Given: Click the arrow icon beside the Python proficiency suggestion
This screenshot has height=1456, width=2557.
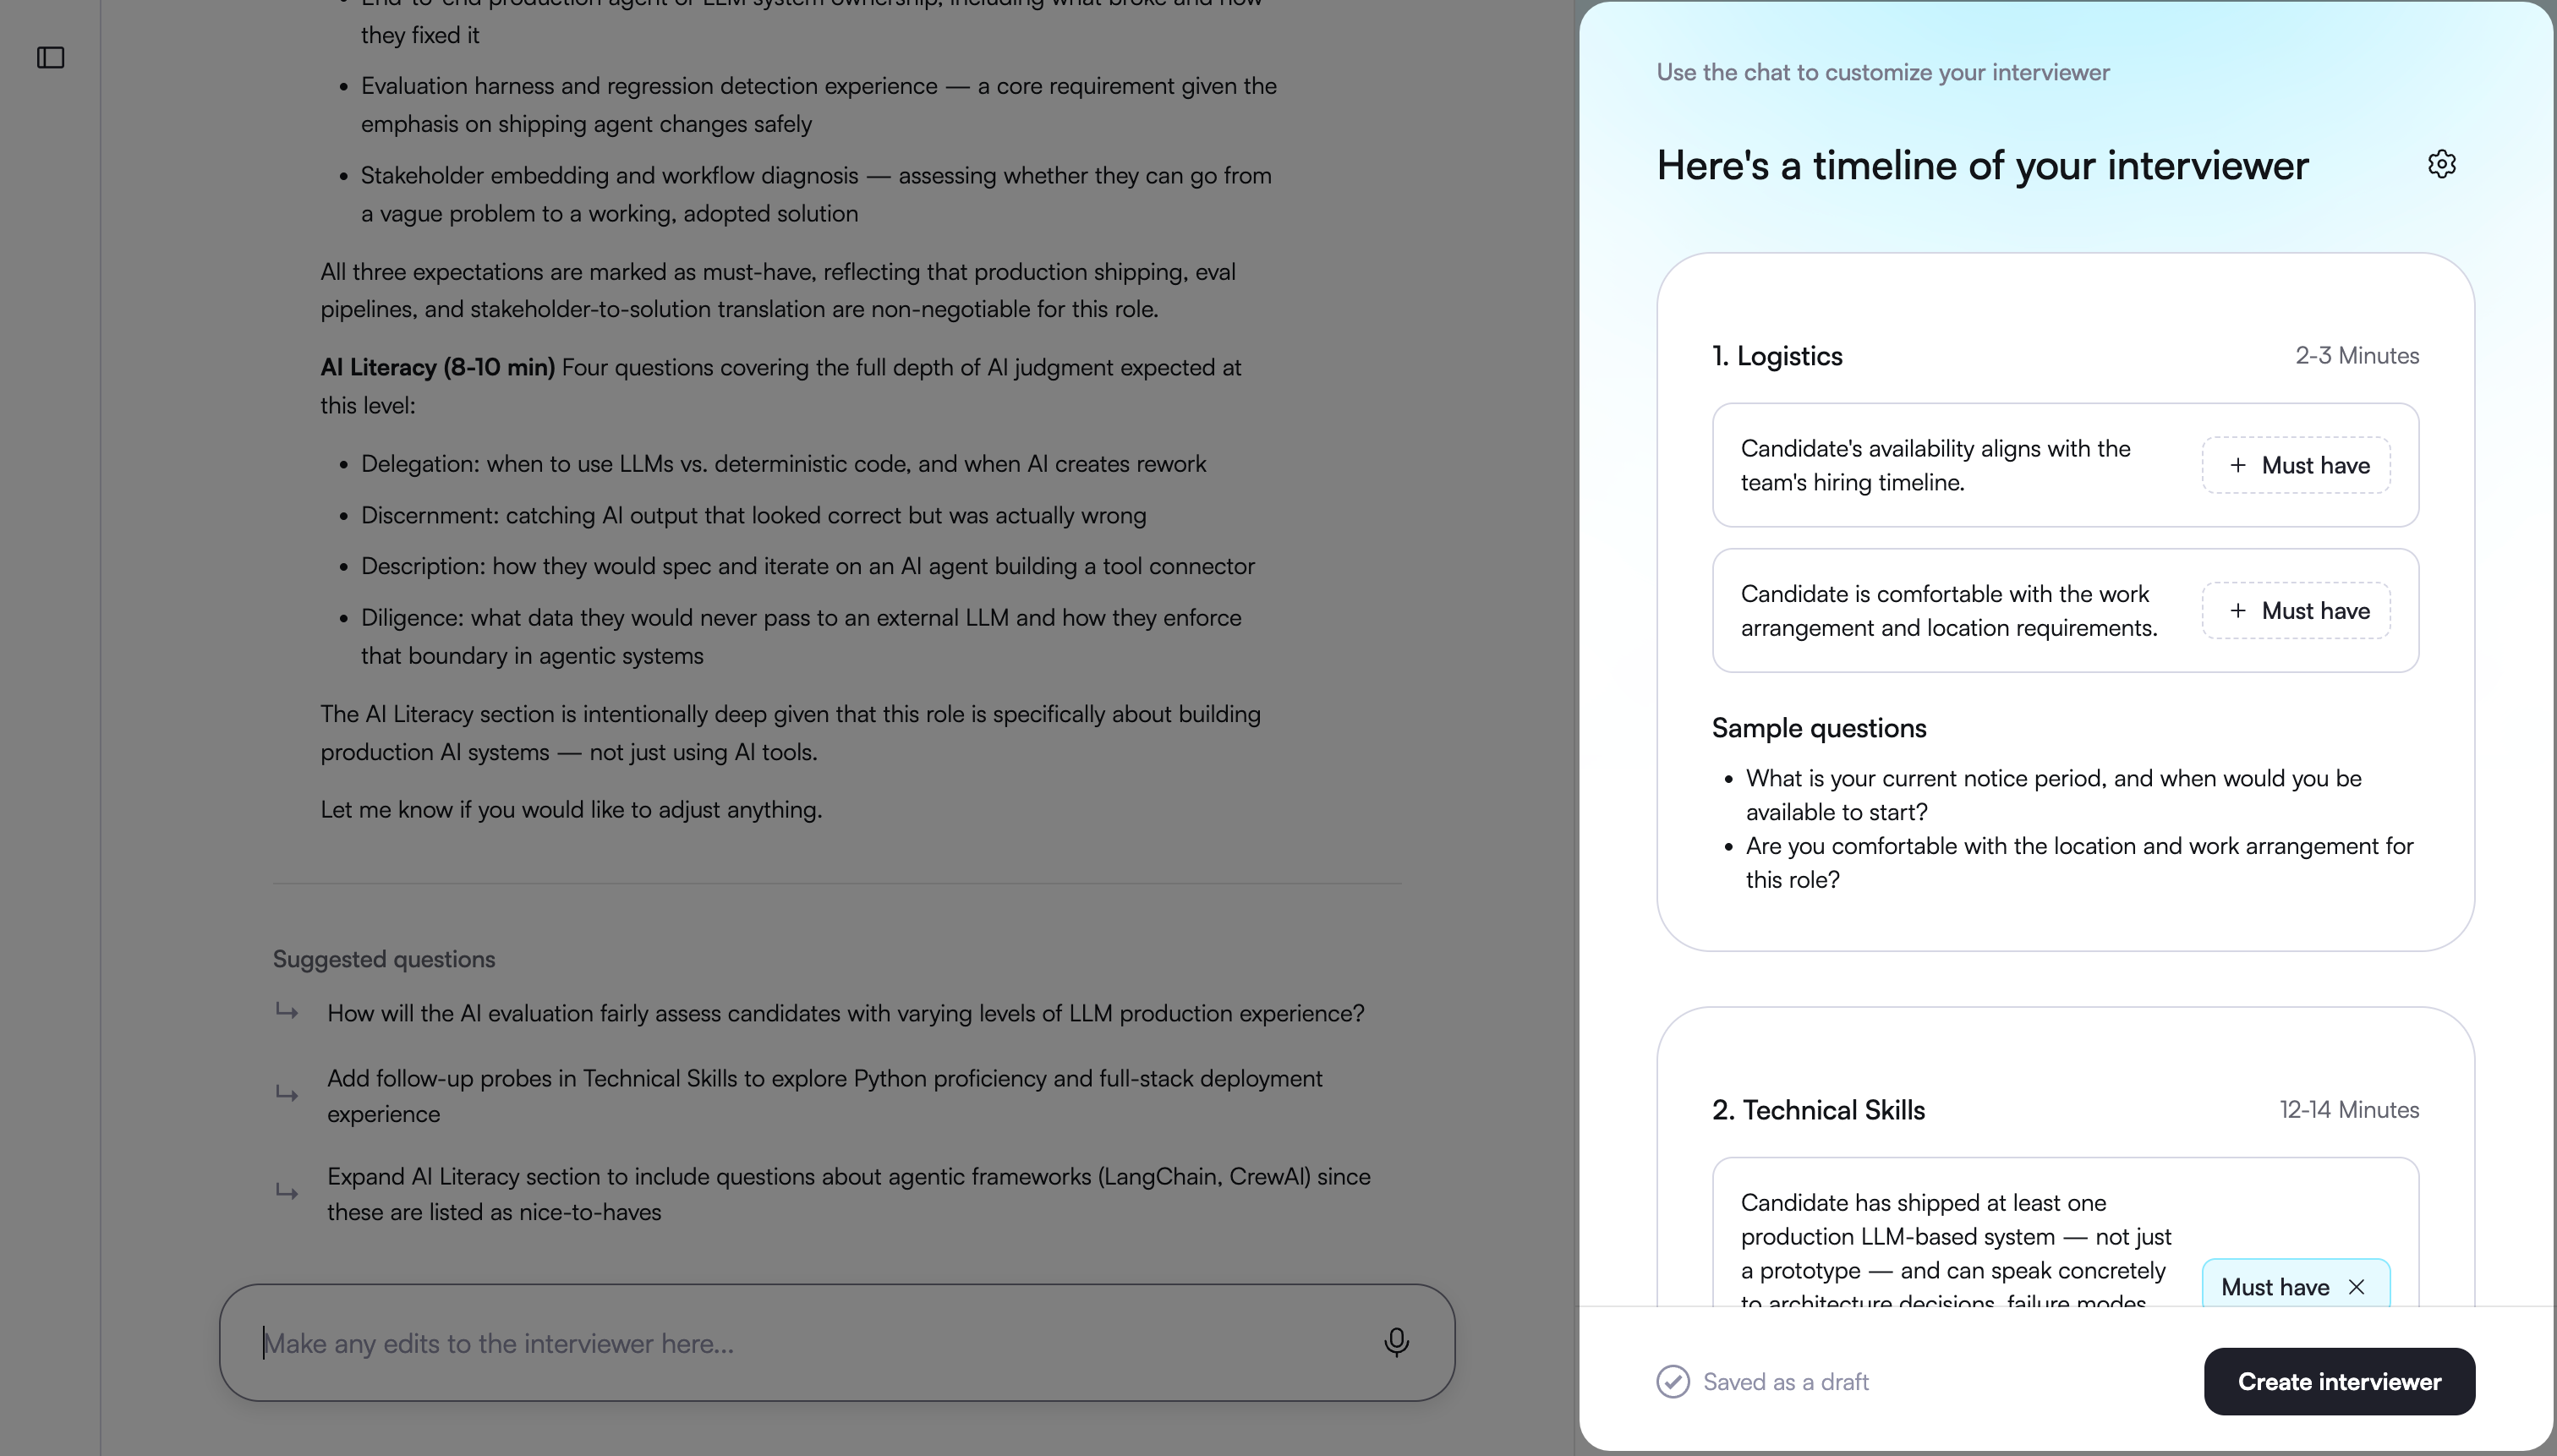Looking at the screenshot, I should (287, 1094).
